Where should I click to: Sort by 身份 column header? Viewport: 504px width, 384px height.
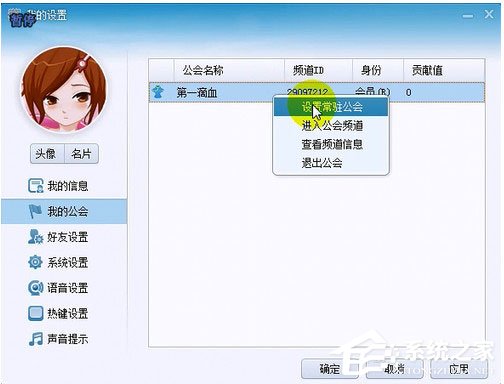click(378, 70)
